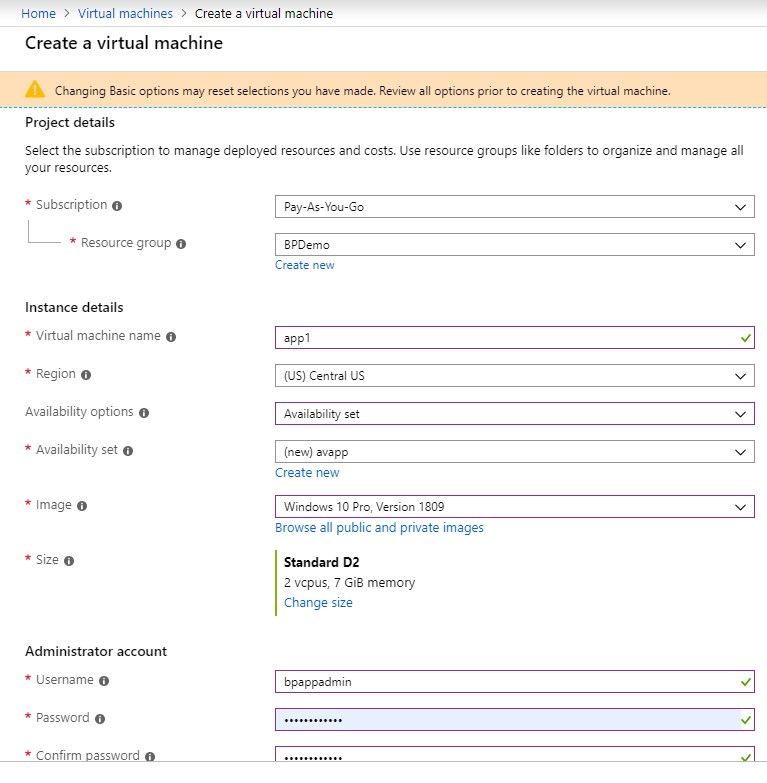Click the Change size link
767x783 pixels.
pos(318,603)
